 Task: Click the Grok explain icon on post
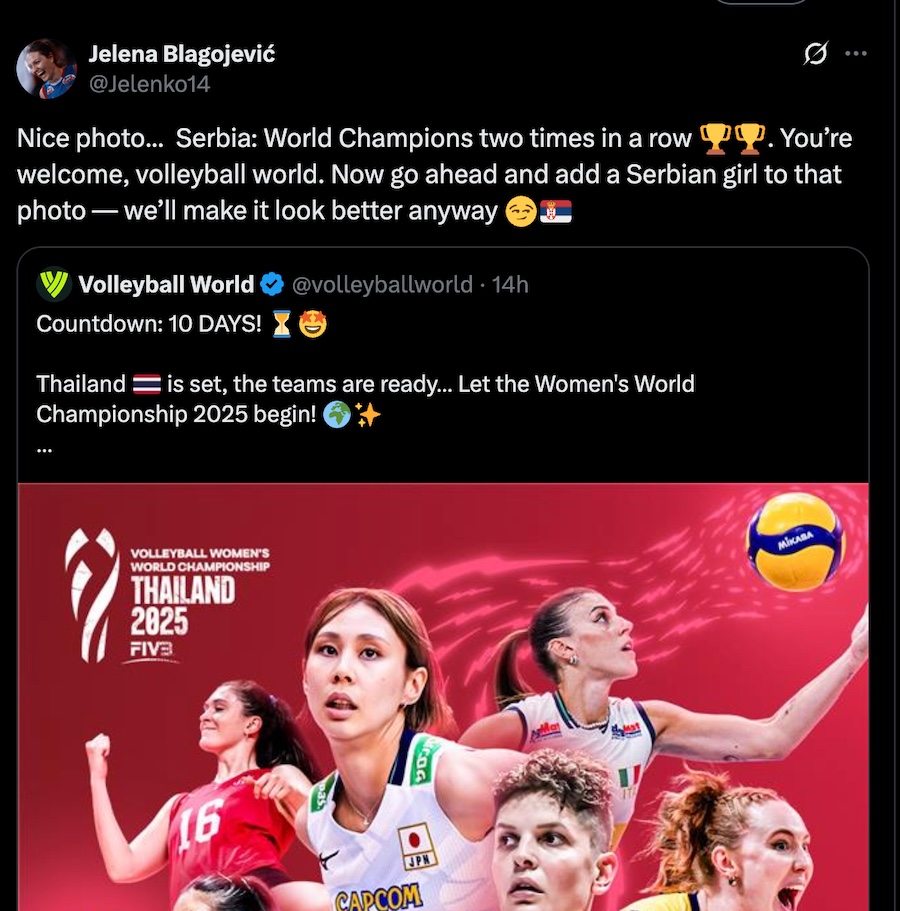pyautogui.click(x=815, y=53)
